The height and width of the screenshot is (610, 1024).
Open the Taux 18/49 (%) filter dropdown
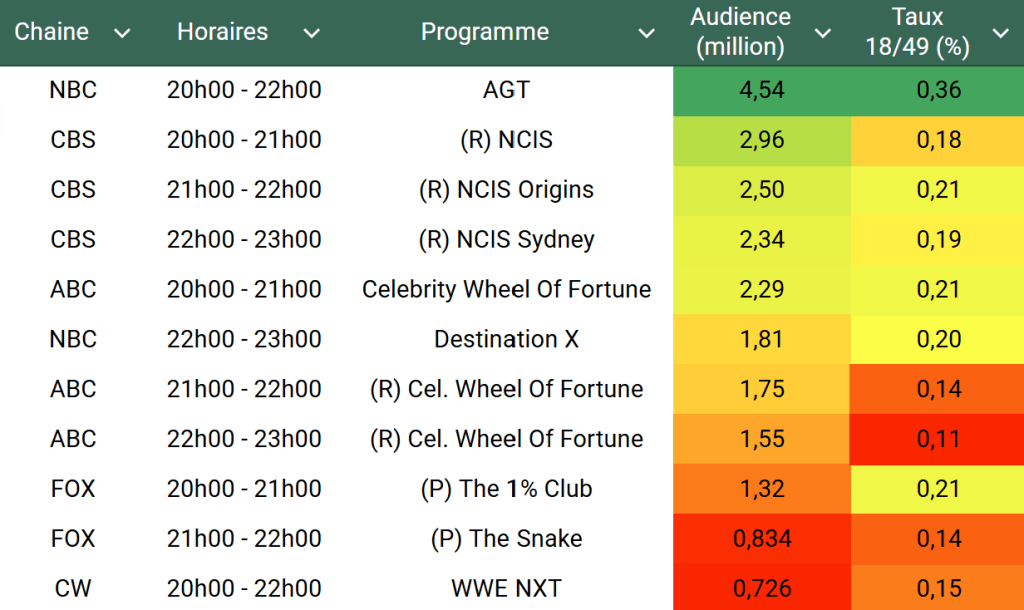[x=1000, y=33]
